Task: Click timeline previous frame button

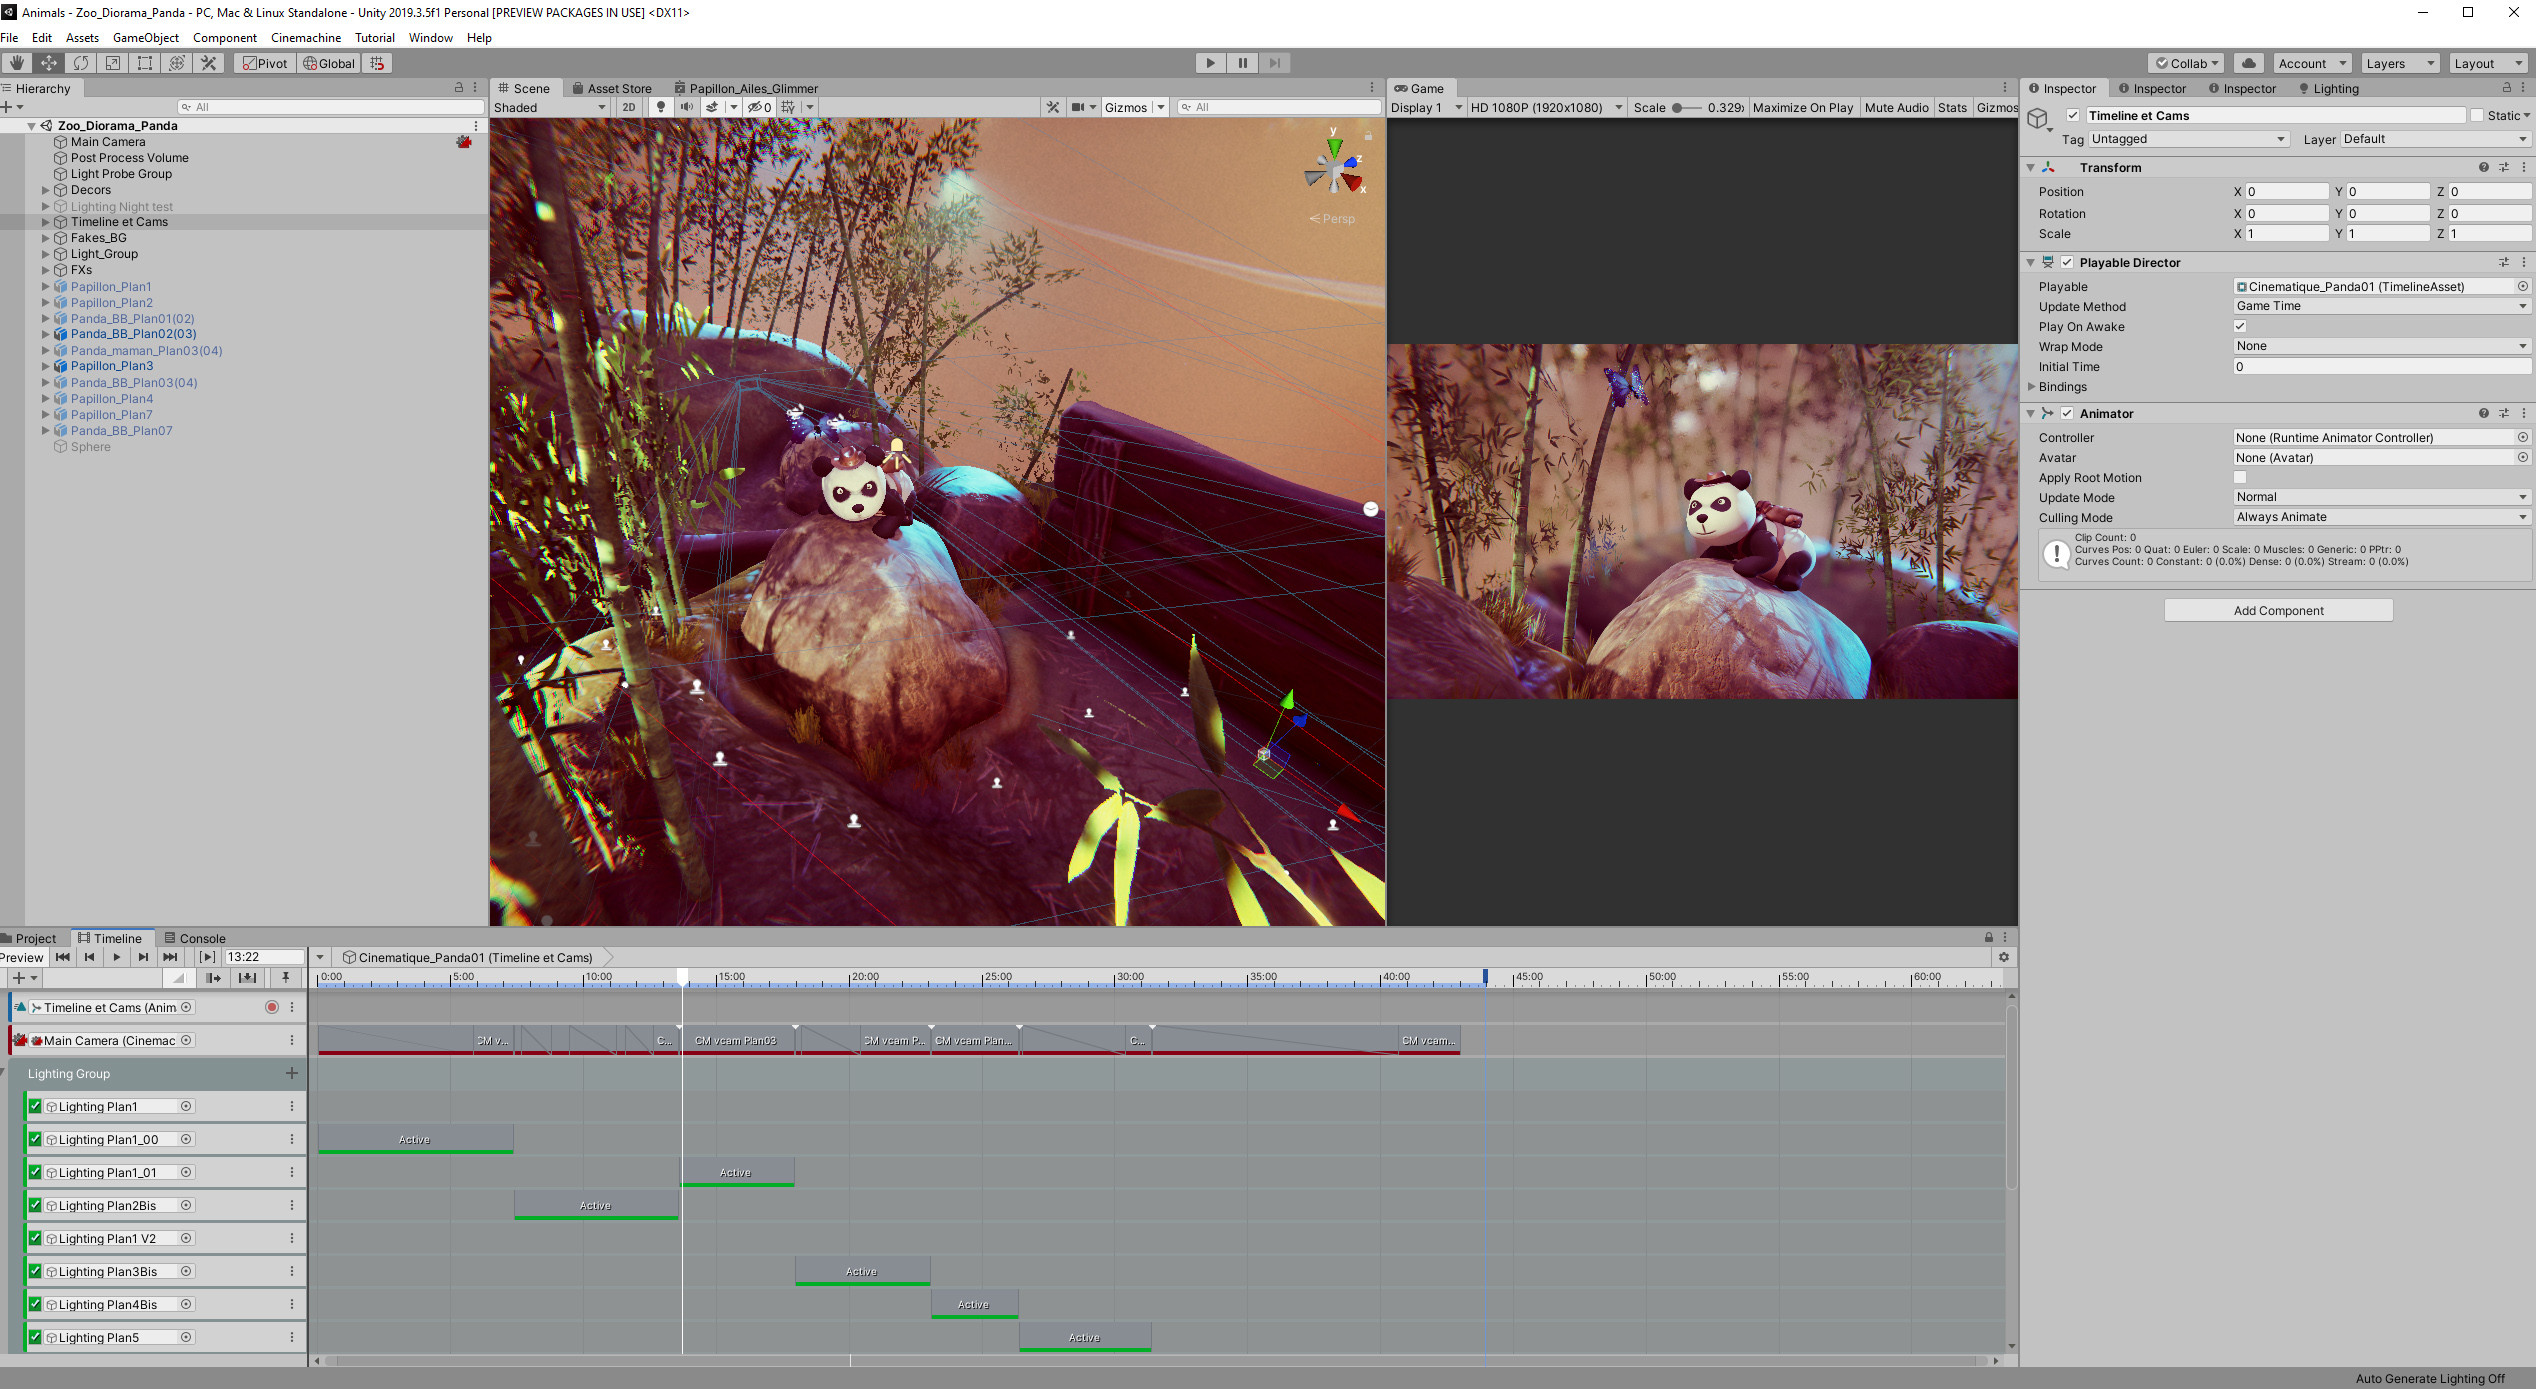Action: [x=90, y=957]
